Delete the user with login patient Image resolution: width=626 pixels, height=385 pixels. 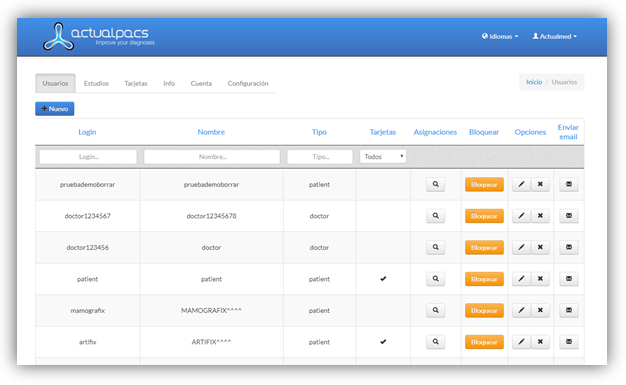click(x=540, y=279)
